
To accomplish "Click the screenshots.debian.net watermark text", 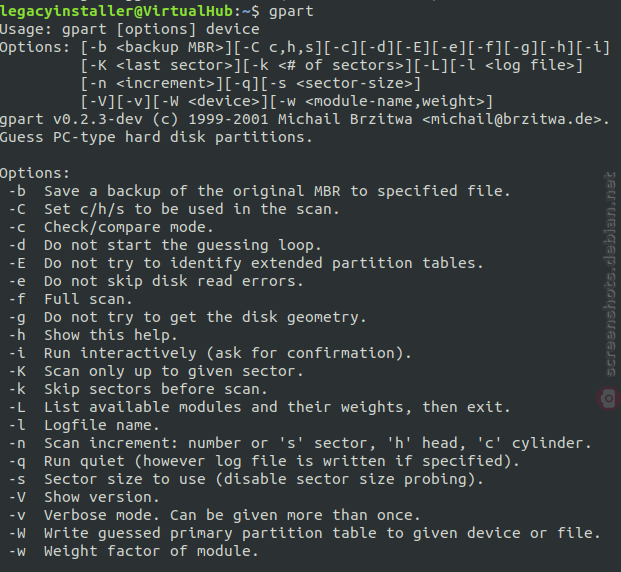I will (x=610, y=274).
